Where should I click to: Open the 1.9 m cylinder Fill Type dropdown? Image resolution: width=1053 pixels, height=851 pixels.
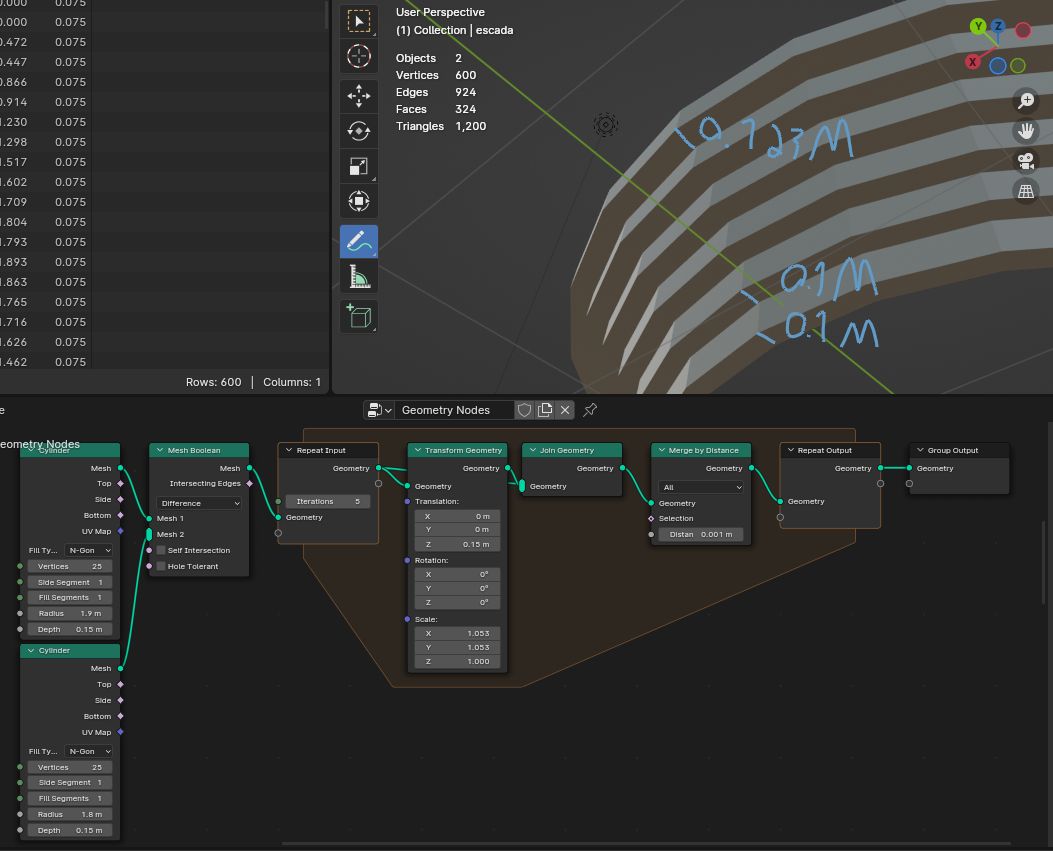(x=88, y=550)
